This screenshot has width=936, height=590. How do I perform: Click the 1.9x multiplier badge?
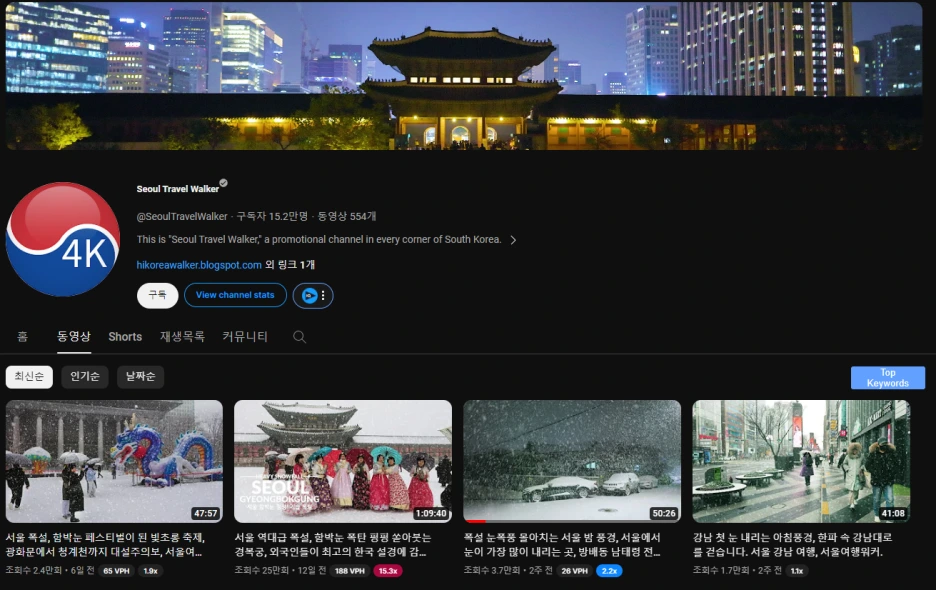150,571
